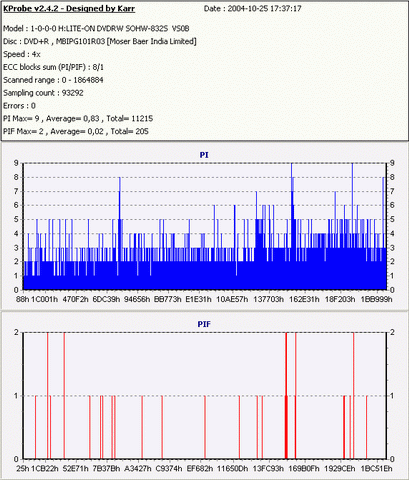
Task: Click the Disc MBIPG101R03 info line
Action: [100, 42]
